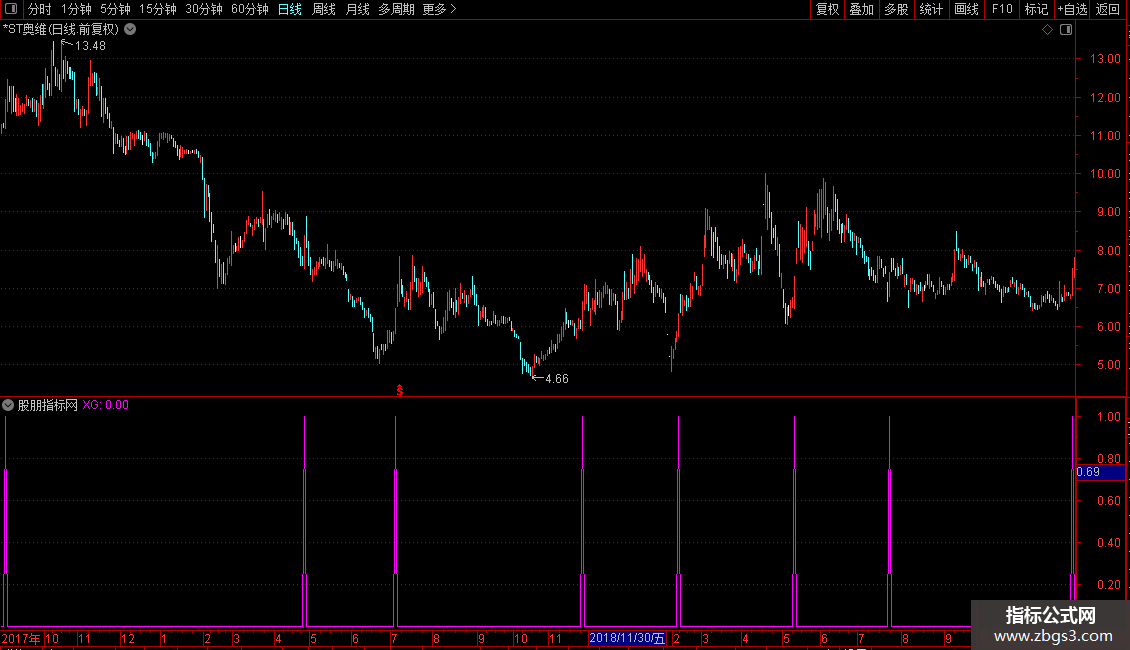The width and height of the screenshot is (1130, 650).
Task: Select the 60分钟 period tab
Action: (x=249, y=9)
